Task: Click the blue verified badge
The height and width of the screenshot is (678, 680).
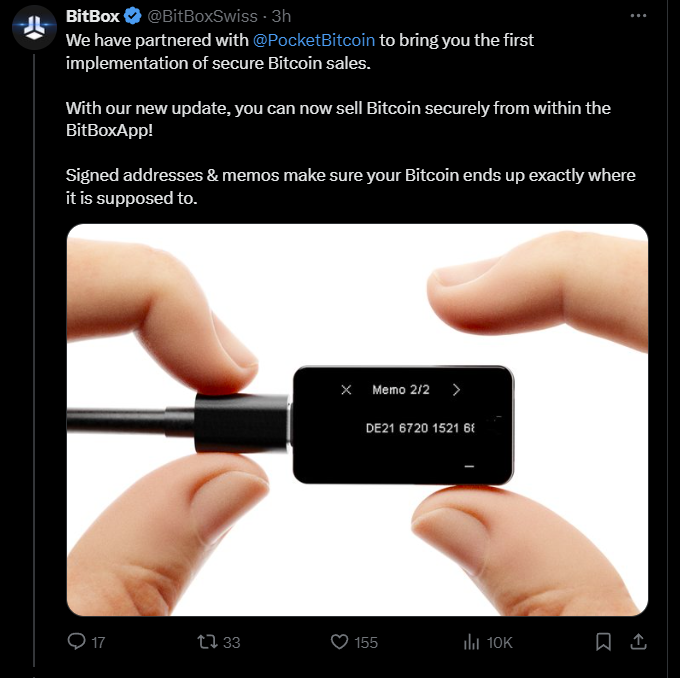Action: [131, 17]
